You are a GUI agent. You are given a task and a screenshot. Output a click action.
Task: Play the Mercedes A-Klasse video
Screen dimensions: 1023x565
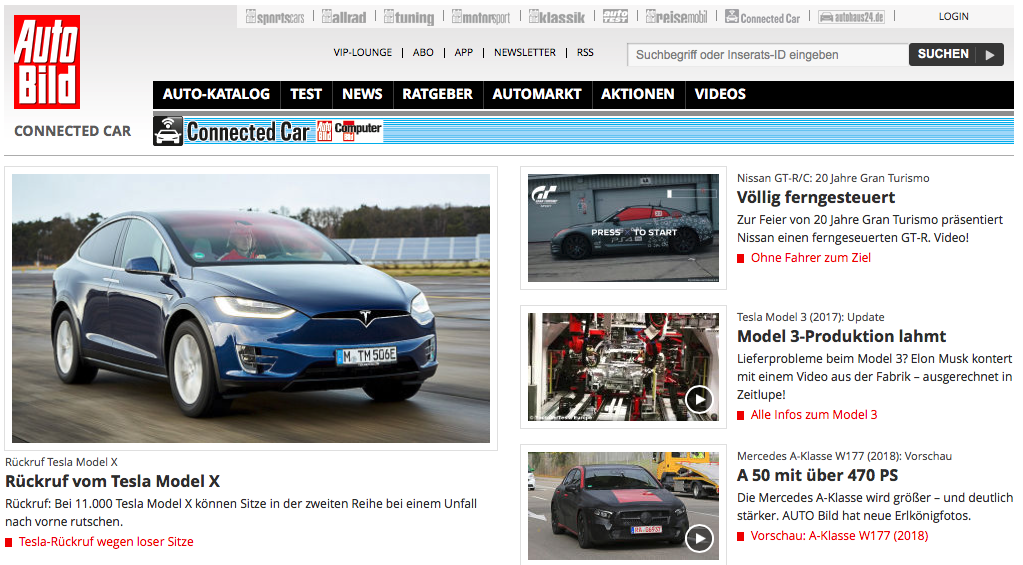coord(698,538)
